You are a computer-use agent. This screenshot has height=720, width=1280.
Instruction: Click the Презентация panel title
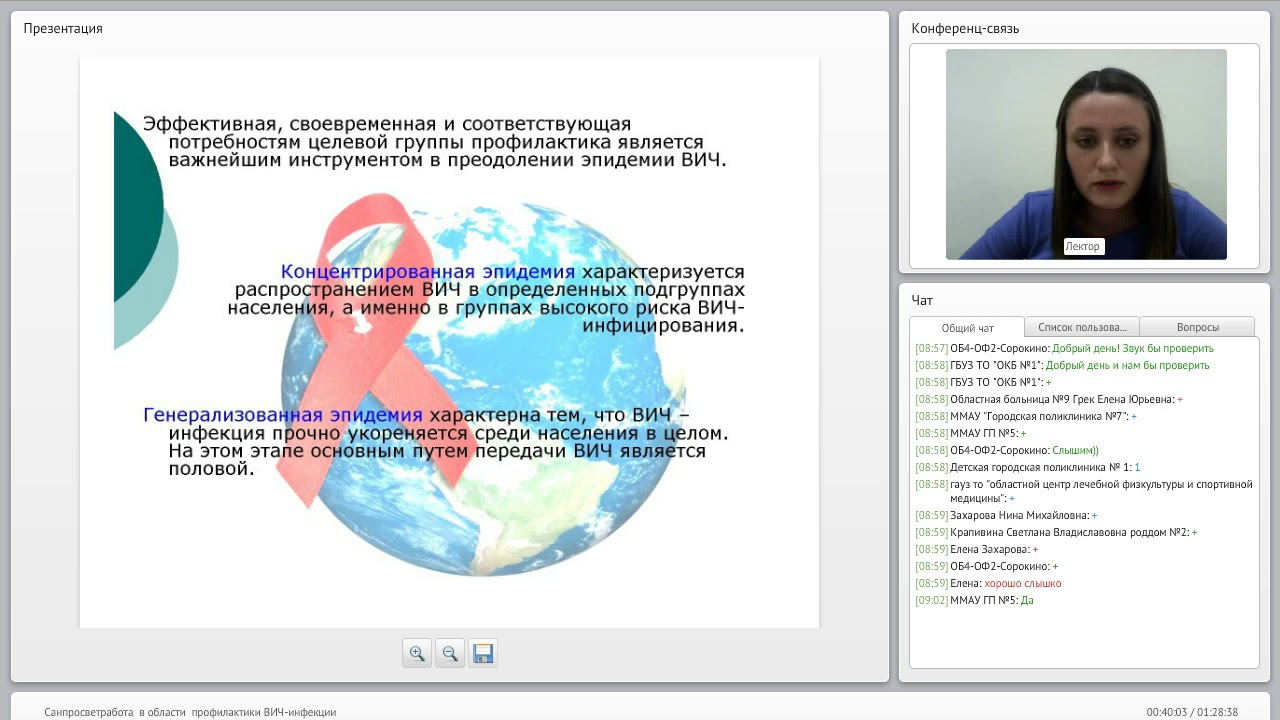tap(63, 28)
